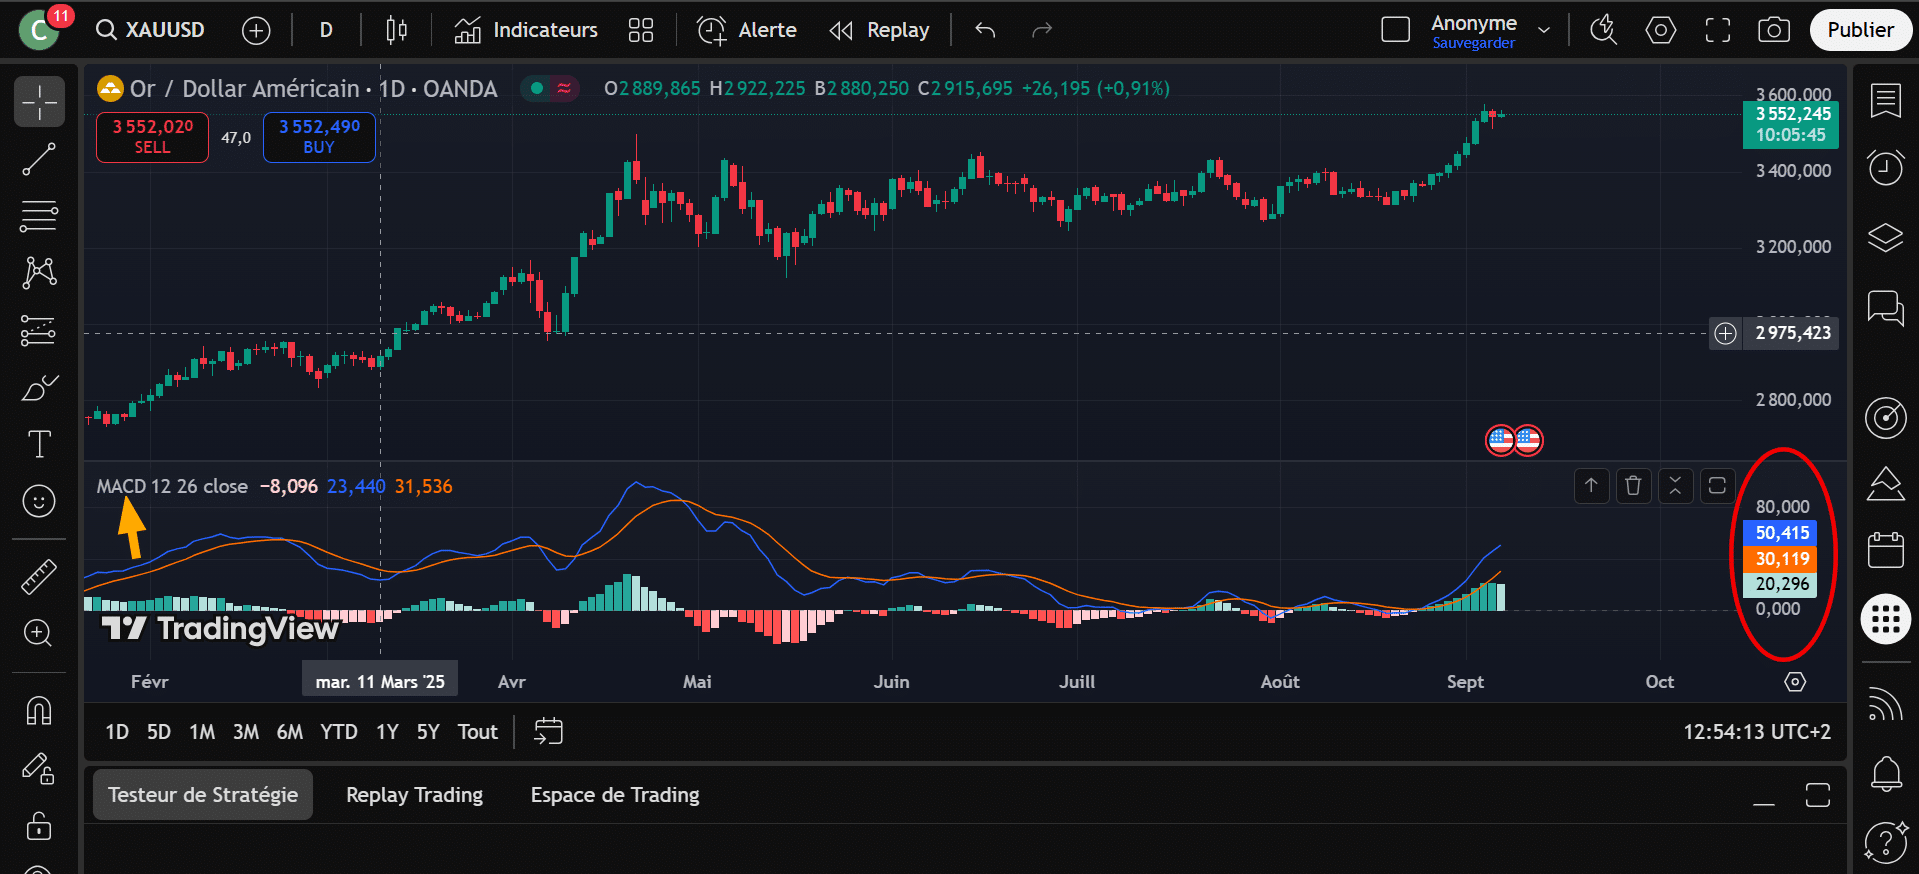
Task: Delete the MACD indicator pane
Action: [1633, 486]
